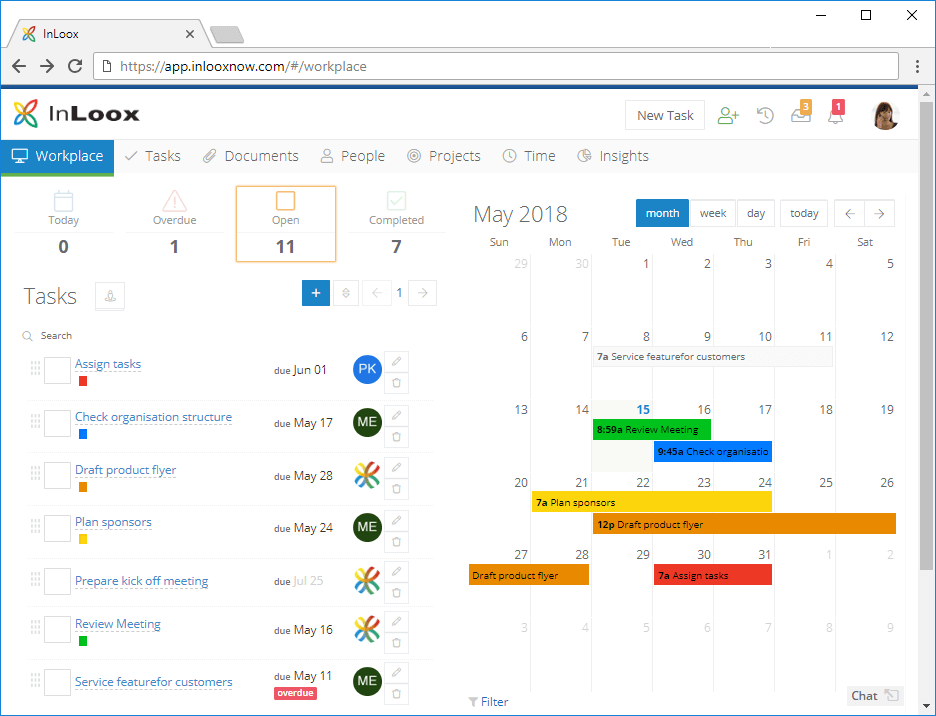Click the add user icon in header
The image size is (936, 716).
pos(728,115)
